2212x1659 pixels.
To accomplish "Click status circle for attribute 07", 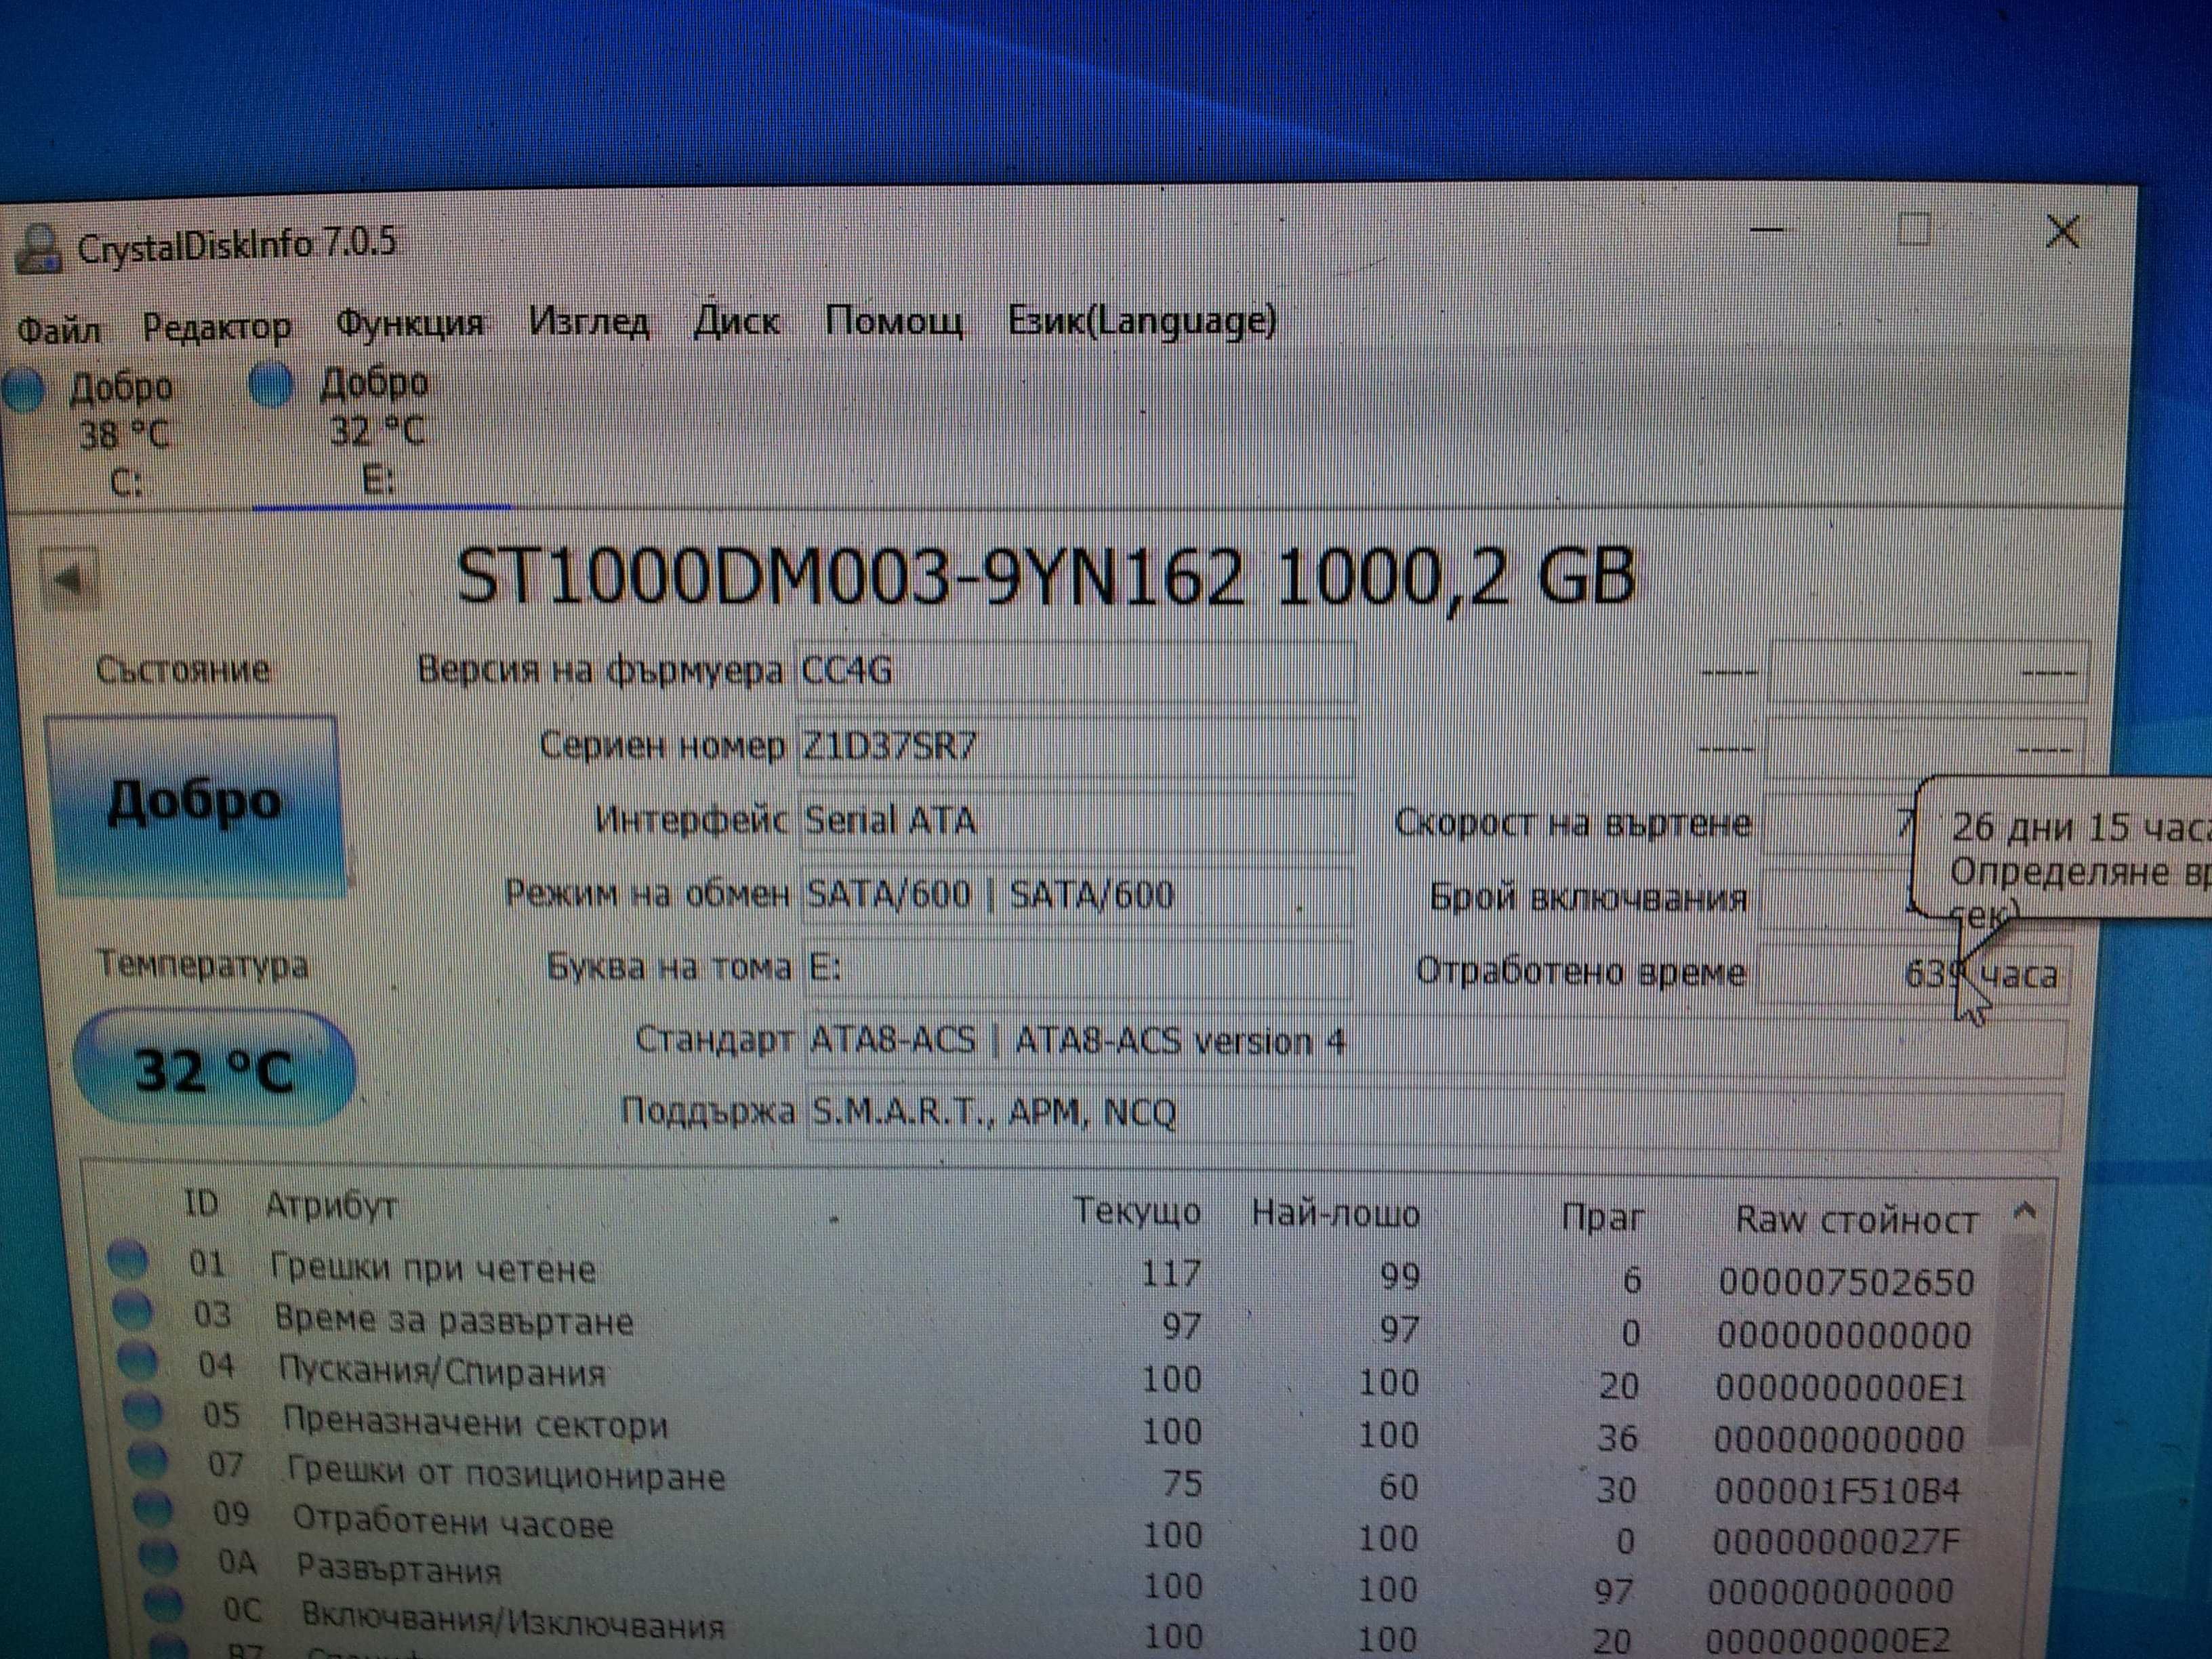I will (149, 1460).
